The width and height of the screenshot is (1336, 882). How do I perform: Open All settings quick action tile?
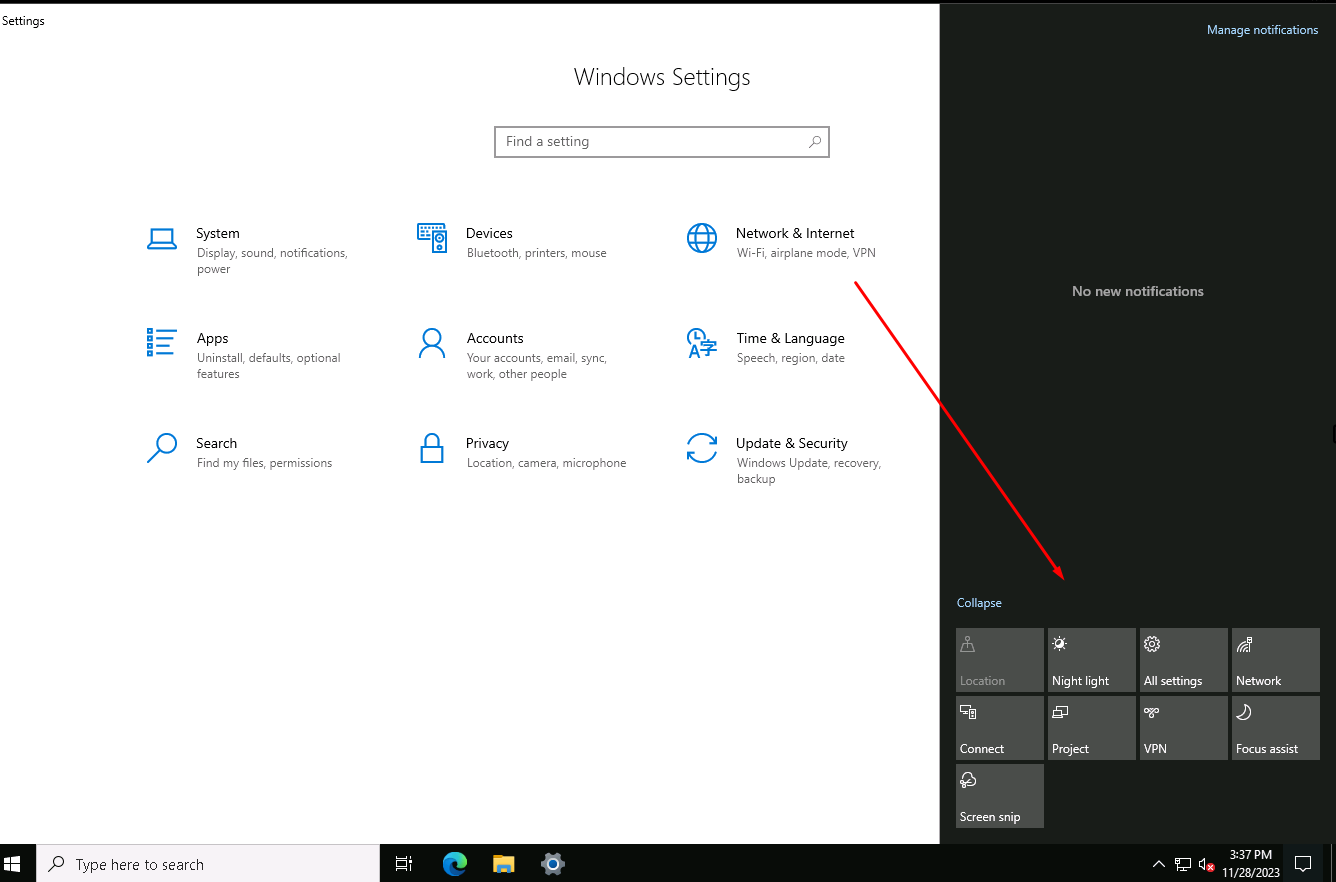click(x=1183, y=660)
